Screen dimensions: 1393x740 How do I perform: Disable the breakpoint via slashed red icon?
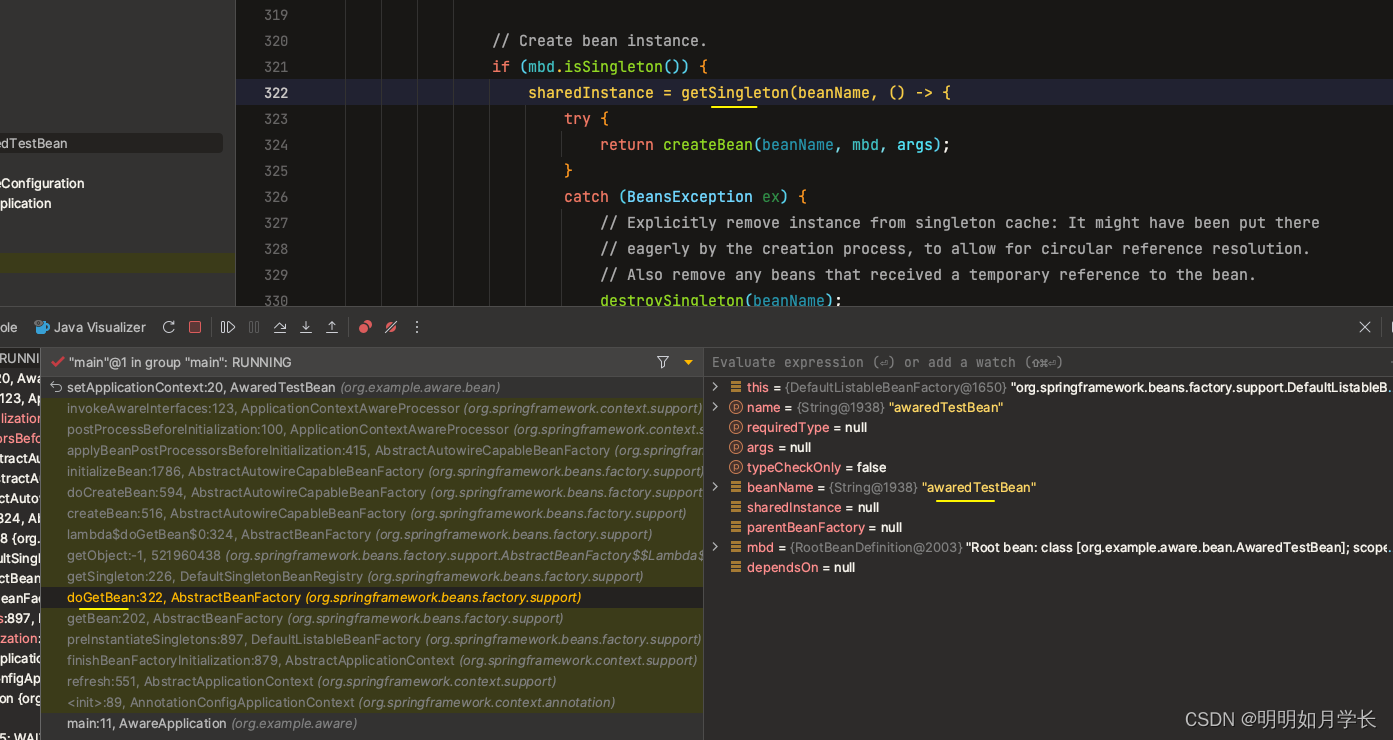pos(390,327)
